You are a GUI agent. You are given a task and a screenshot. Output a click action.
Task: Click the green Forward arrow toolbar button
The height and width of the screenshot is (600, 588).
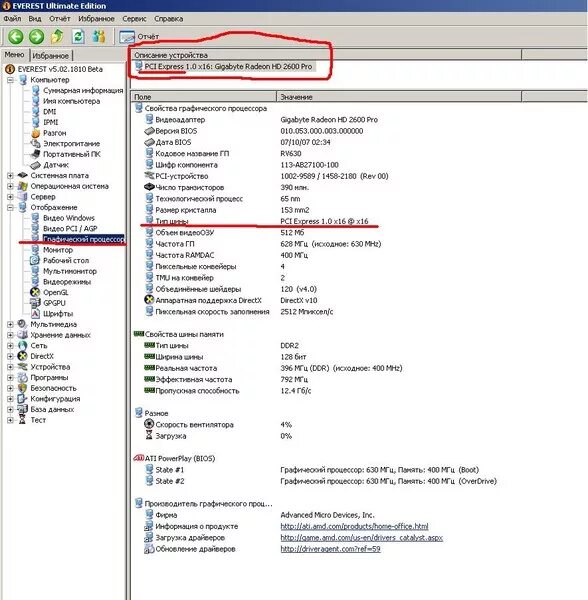point(37,37)
